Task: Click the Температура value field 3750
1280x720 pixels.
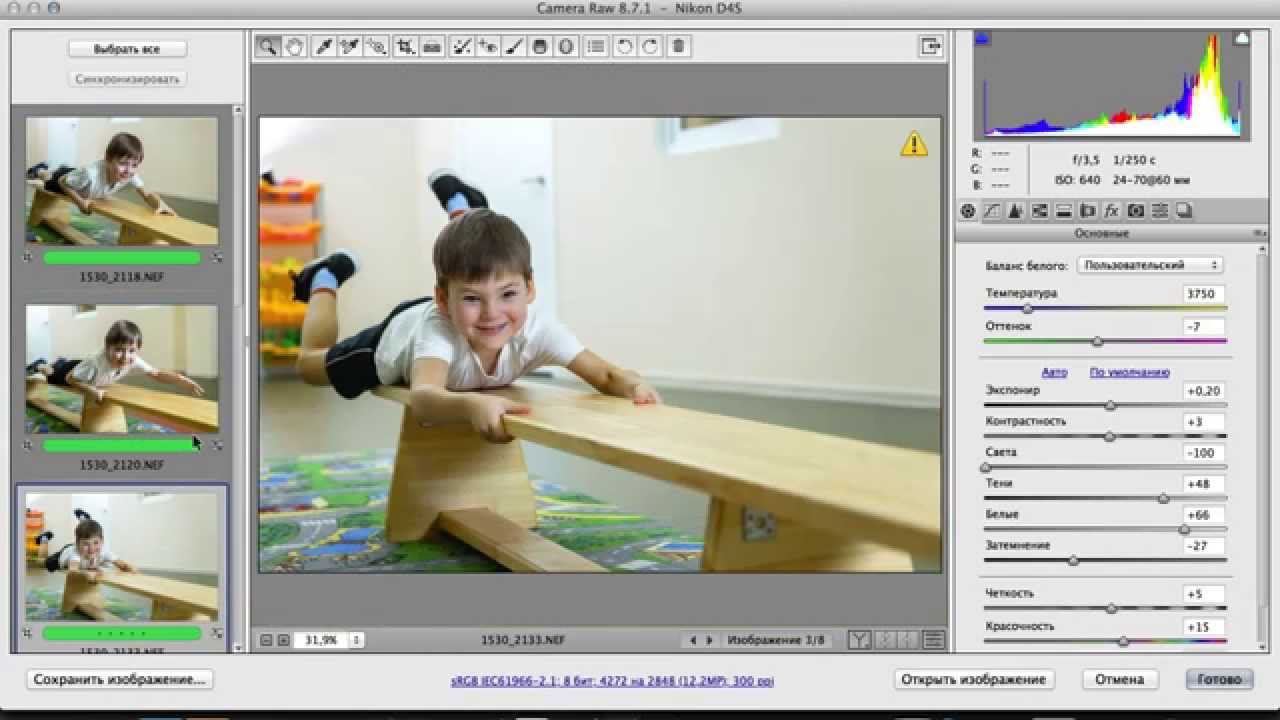Action: (x=1203, y=294)
